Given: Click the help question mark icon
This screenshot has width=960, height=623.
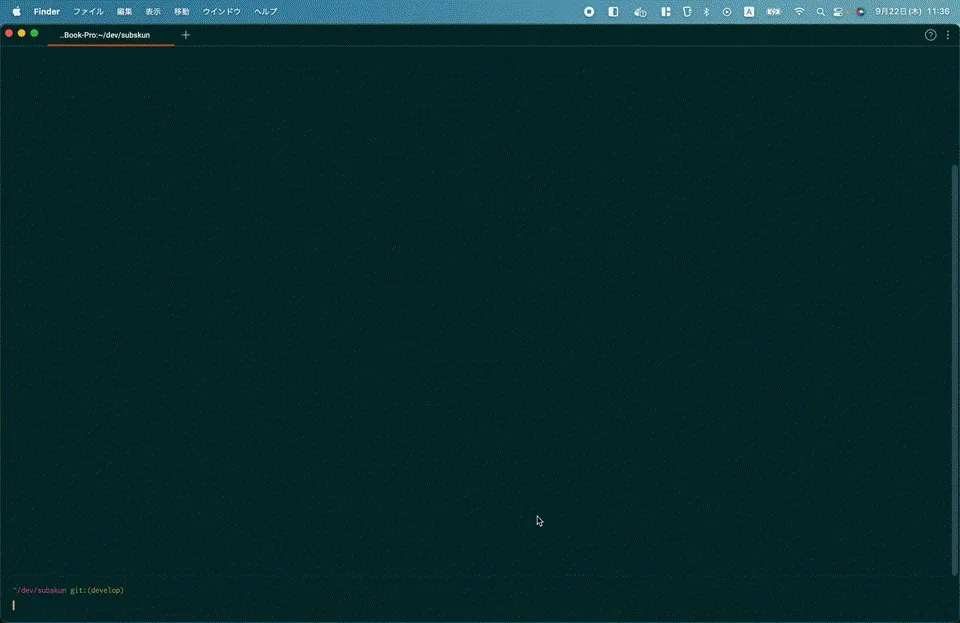Looking at the screenshot, I should (x=931, y=35).
